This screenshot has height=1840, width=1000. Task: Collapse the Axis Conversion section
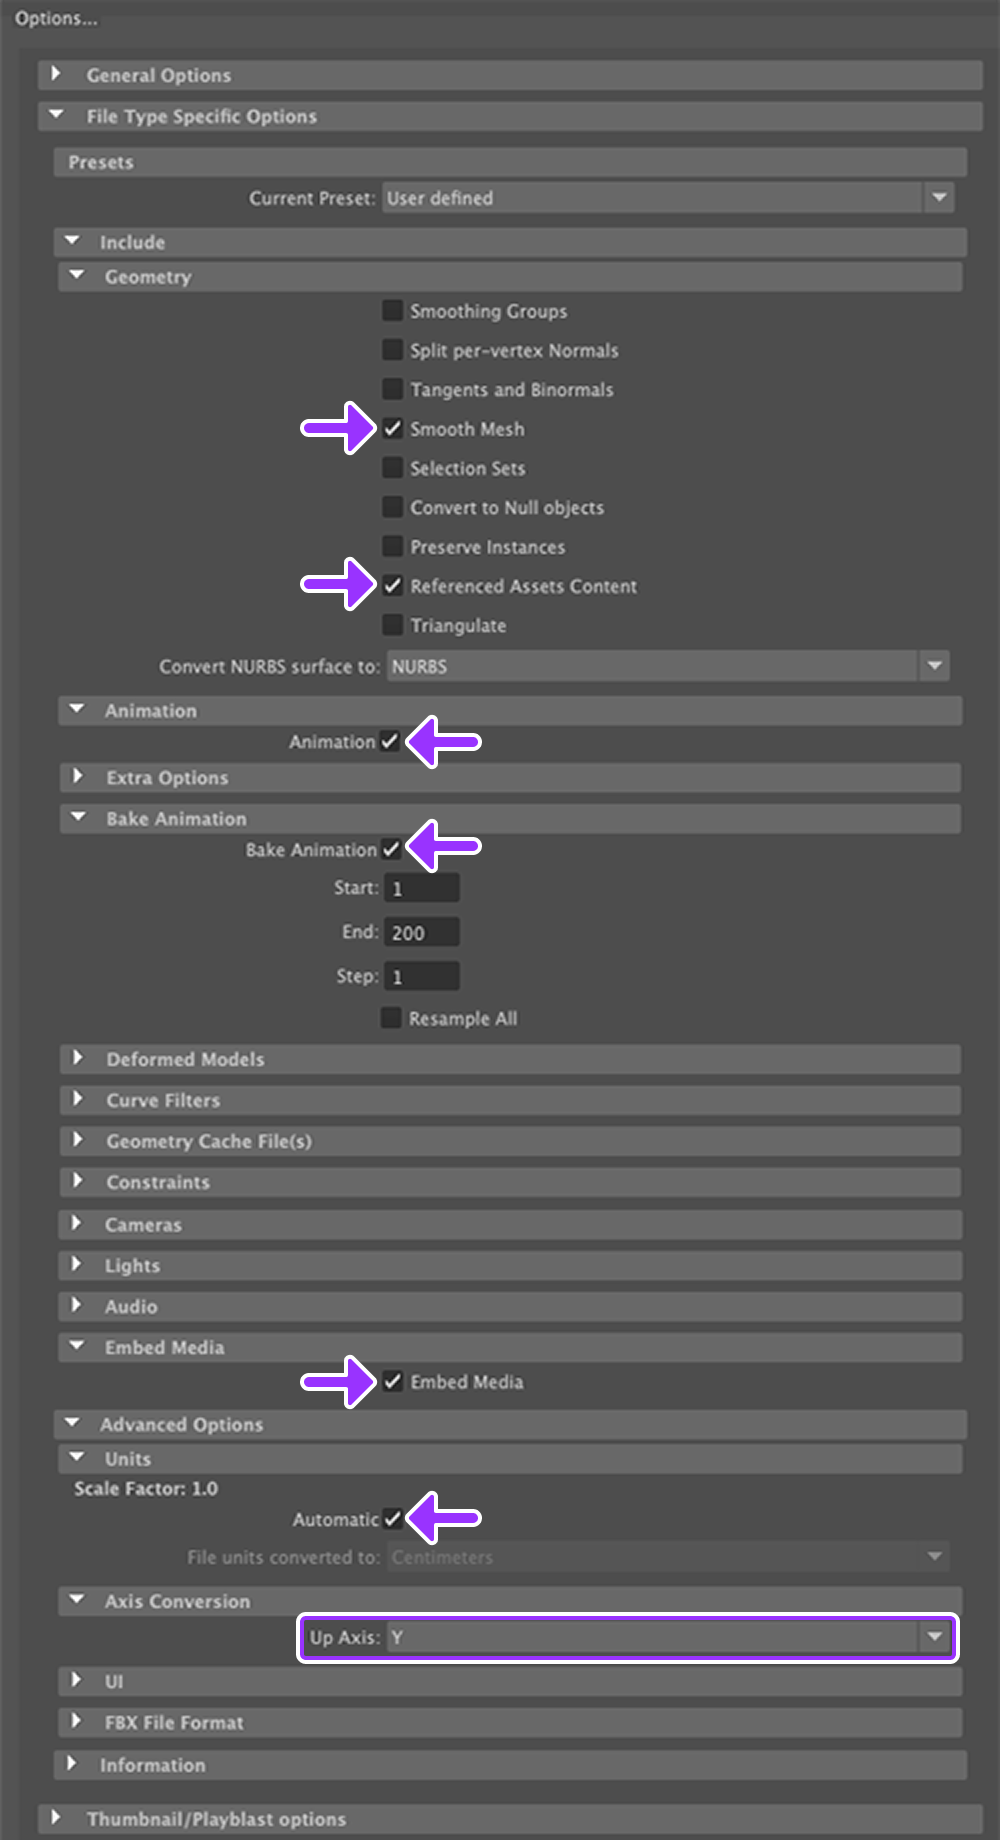[510, 1601]
